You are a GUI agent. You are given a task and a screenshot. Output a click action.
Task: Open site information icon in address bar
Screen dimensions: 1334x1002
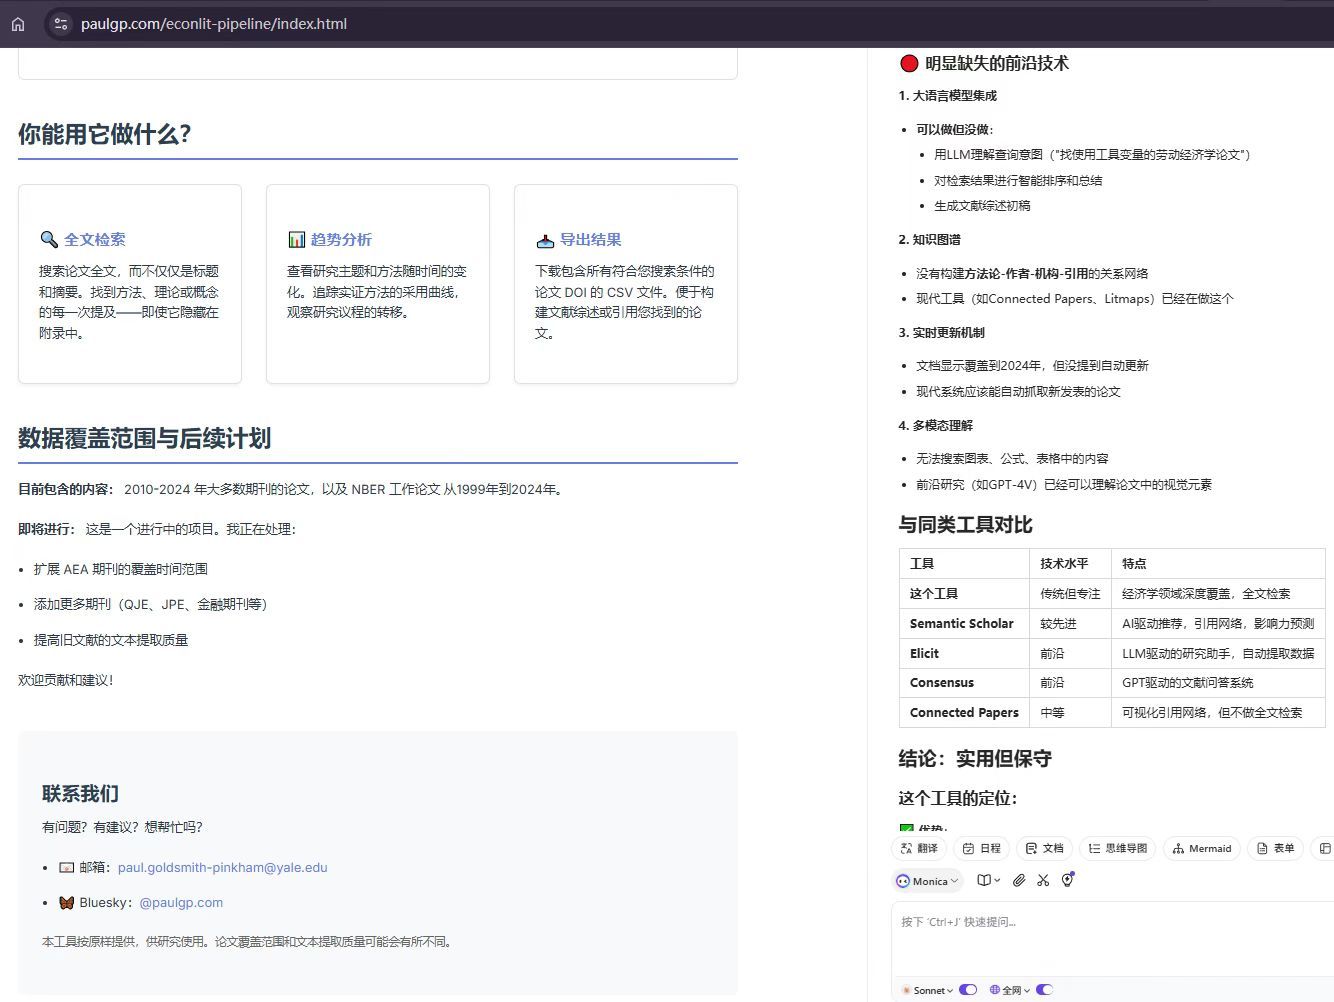pyautogui.click(x=61, y=24)
